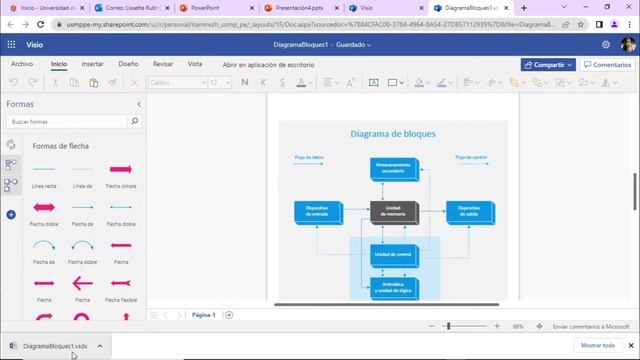The width and height of the screenshot is (640, 360).
Task: Switch to the Diseño tab
Action: click(128, 64)
